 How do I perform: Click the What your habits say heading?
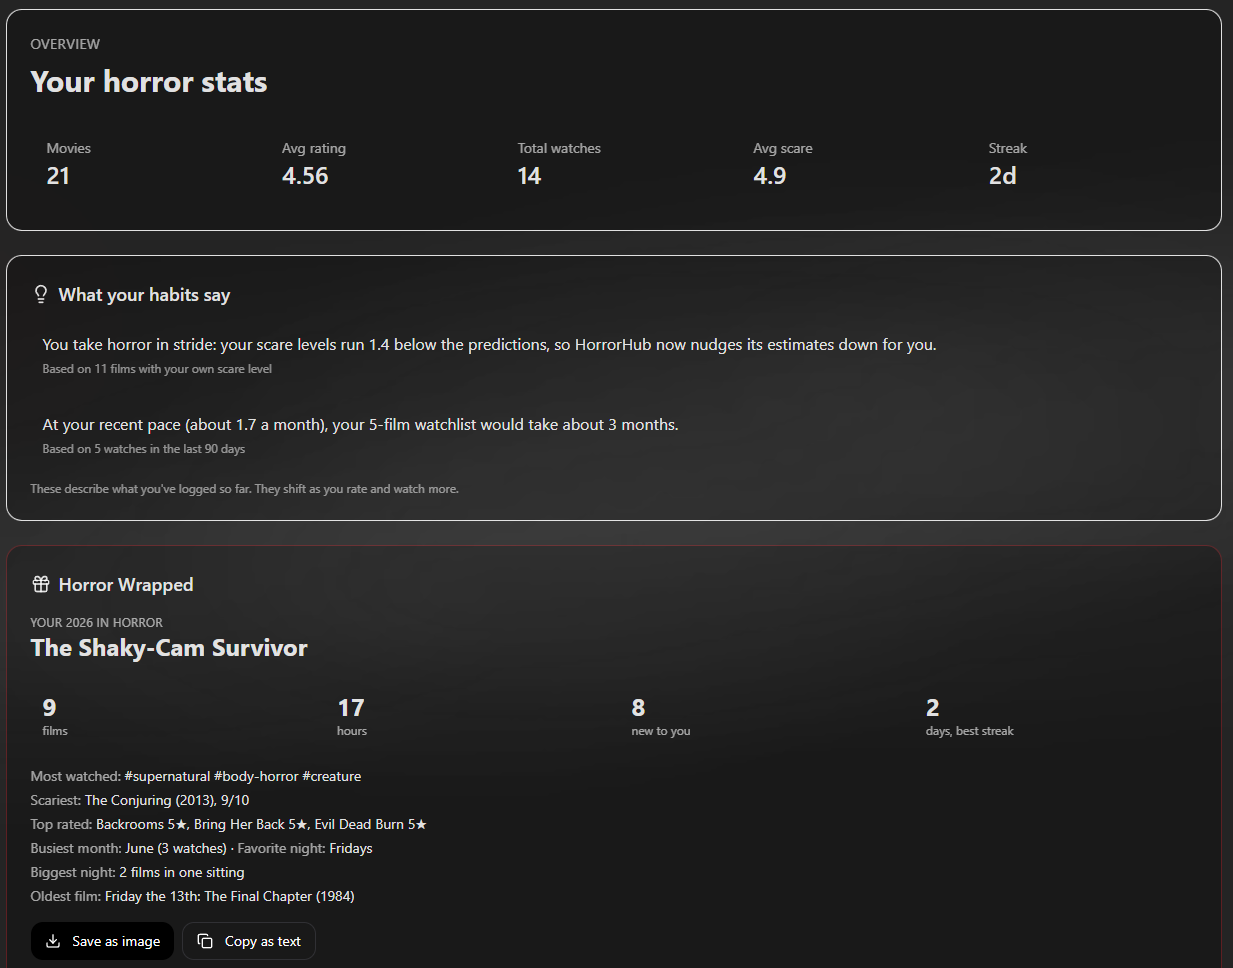pyautogui.click(x=144, y=294)
